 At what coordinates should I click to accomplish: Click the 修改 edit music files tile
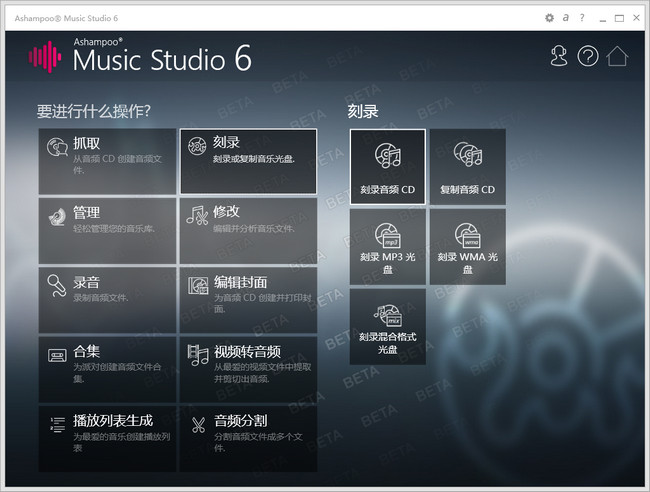click(x=248, y=231)
